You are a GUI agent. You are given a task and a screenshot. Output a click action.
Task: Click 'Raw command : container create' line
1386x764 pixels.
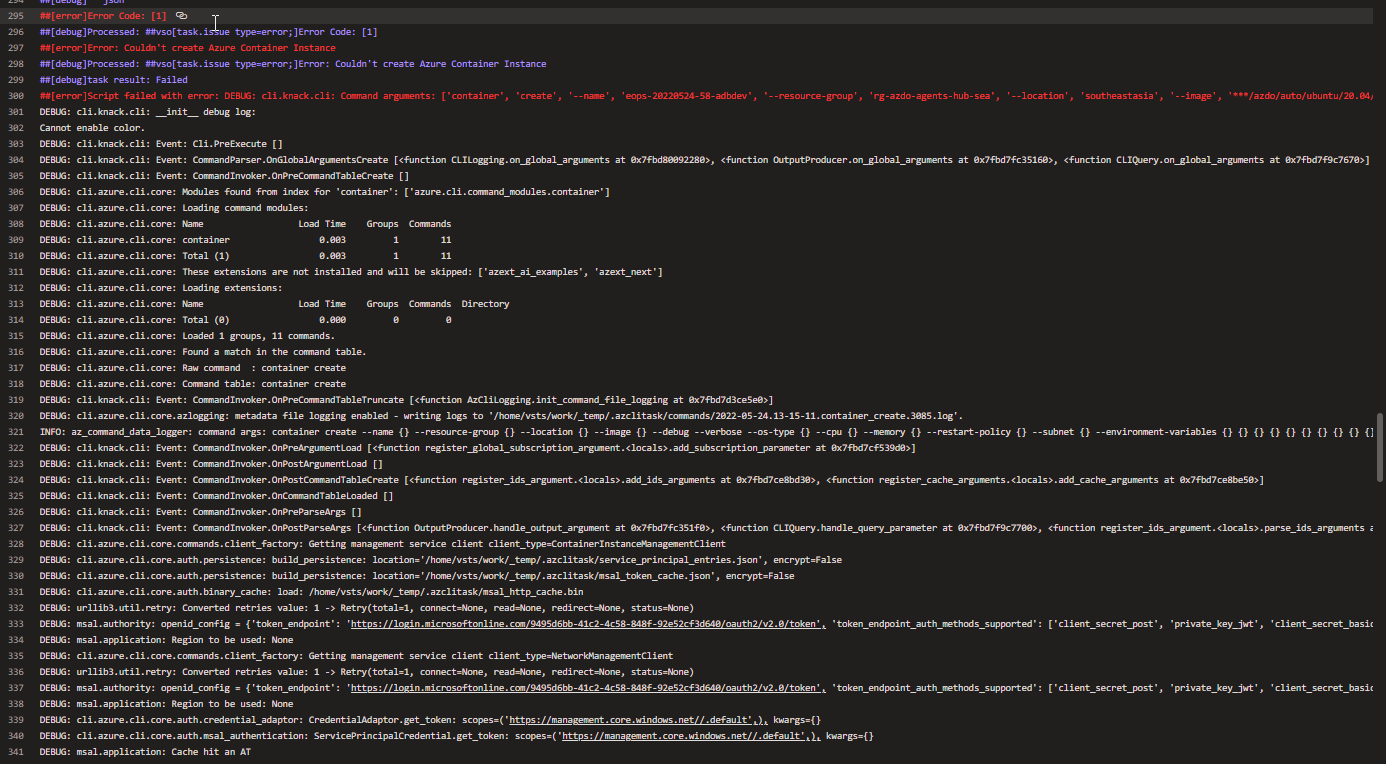(193, 368)
